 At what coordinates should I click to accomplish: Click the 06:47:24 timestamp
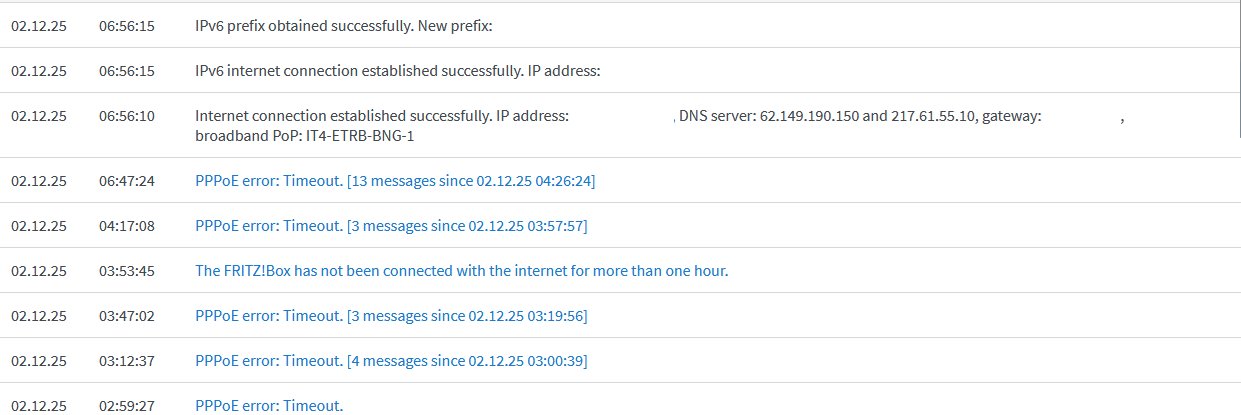pyautogui.click(x=127, y=181)
